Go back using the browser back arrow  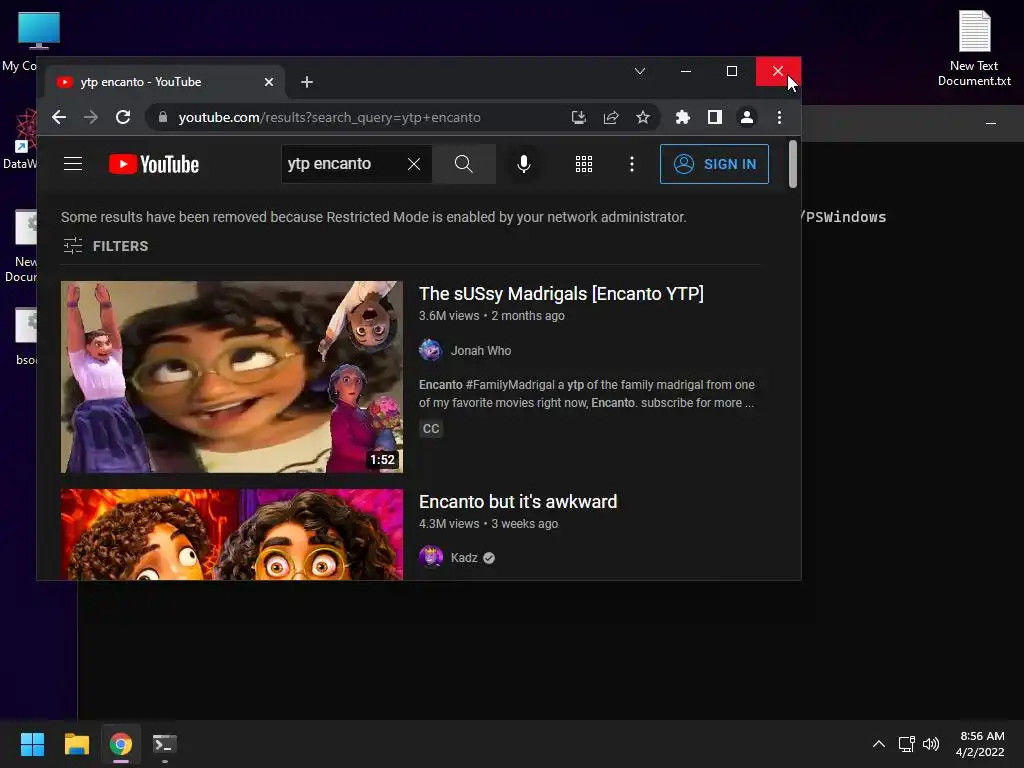coord(59,118)
